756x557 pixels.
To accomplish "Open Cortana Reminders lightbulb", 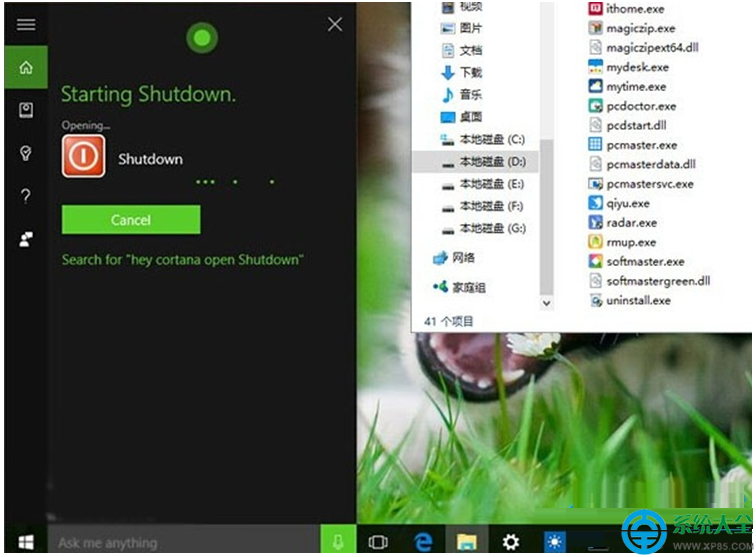I will [x=26, y=153].
